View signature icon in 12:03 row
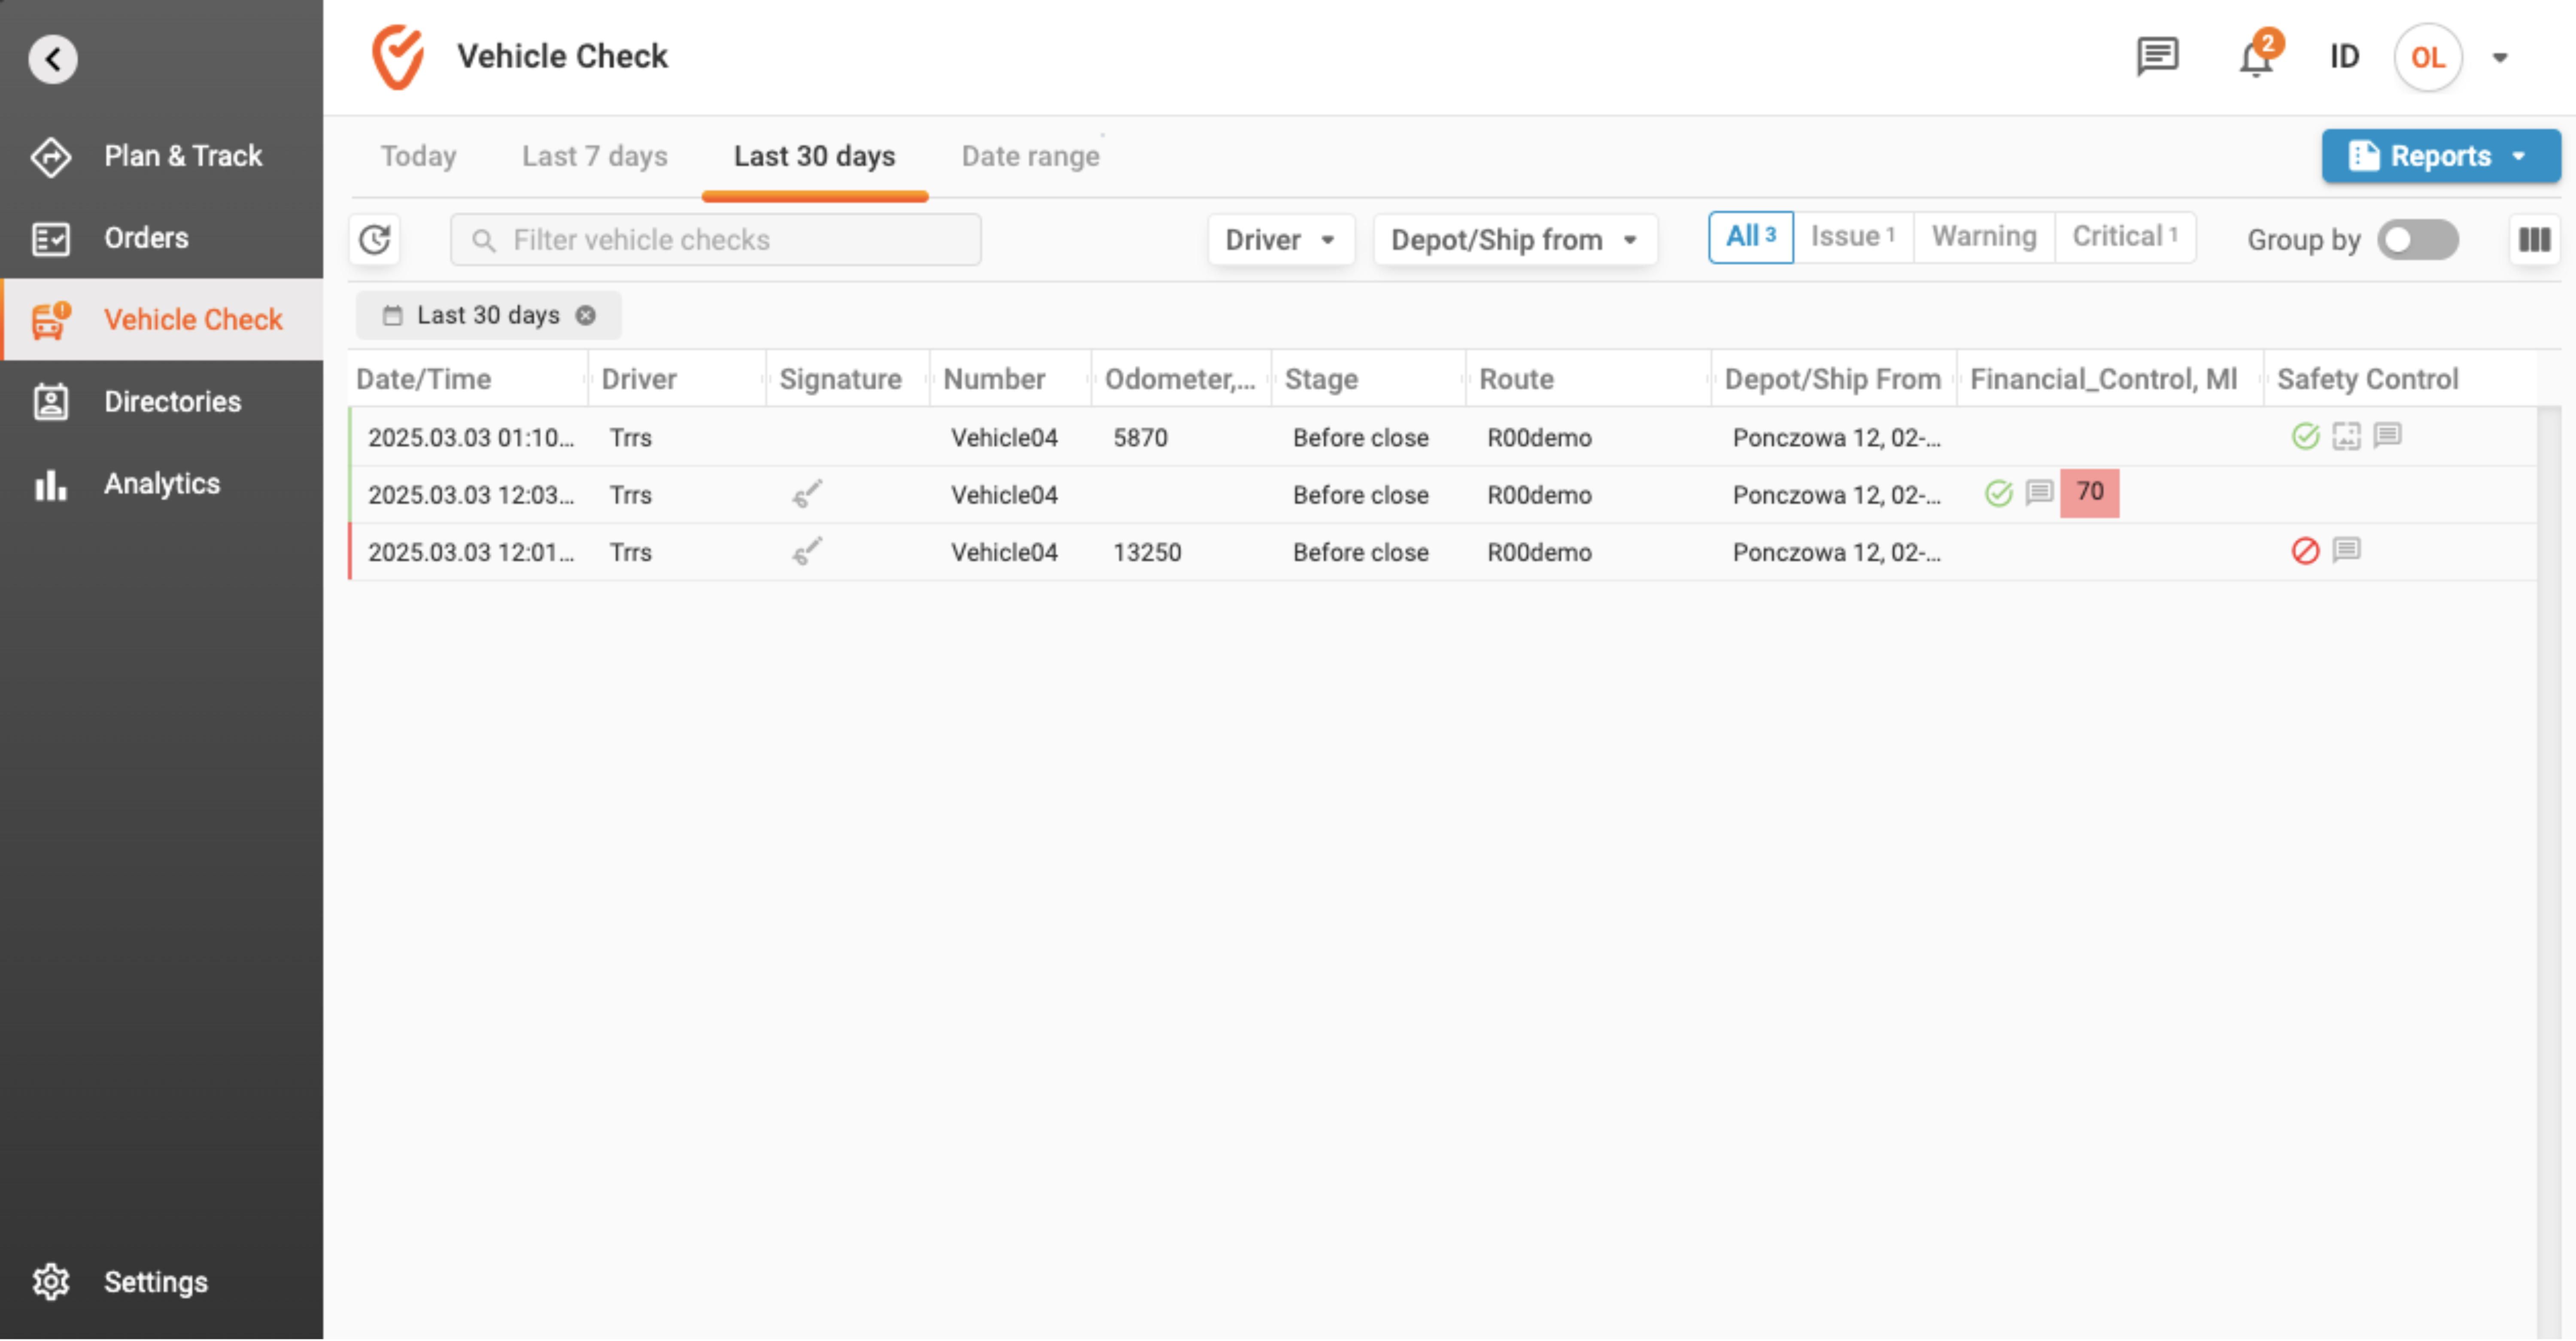Viewport: 2576px width, 1341px height. tap(807, 494)
